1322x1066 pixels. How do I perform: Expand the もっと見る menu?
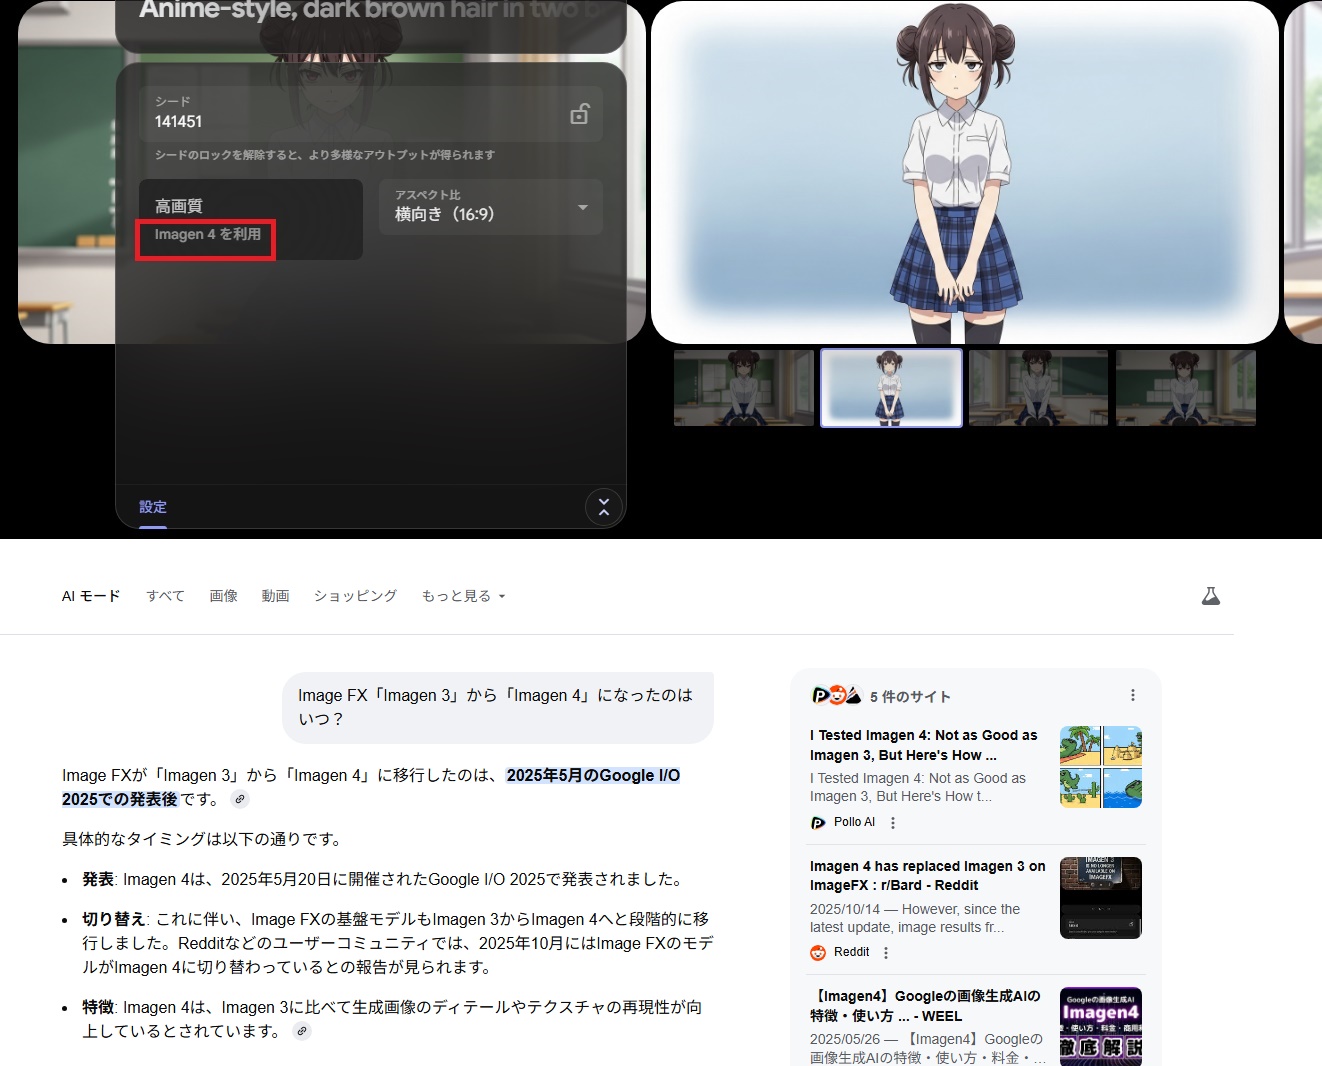(463, 596)
